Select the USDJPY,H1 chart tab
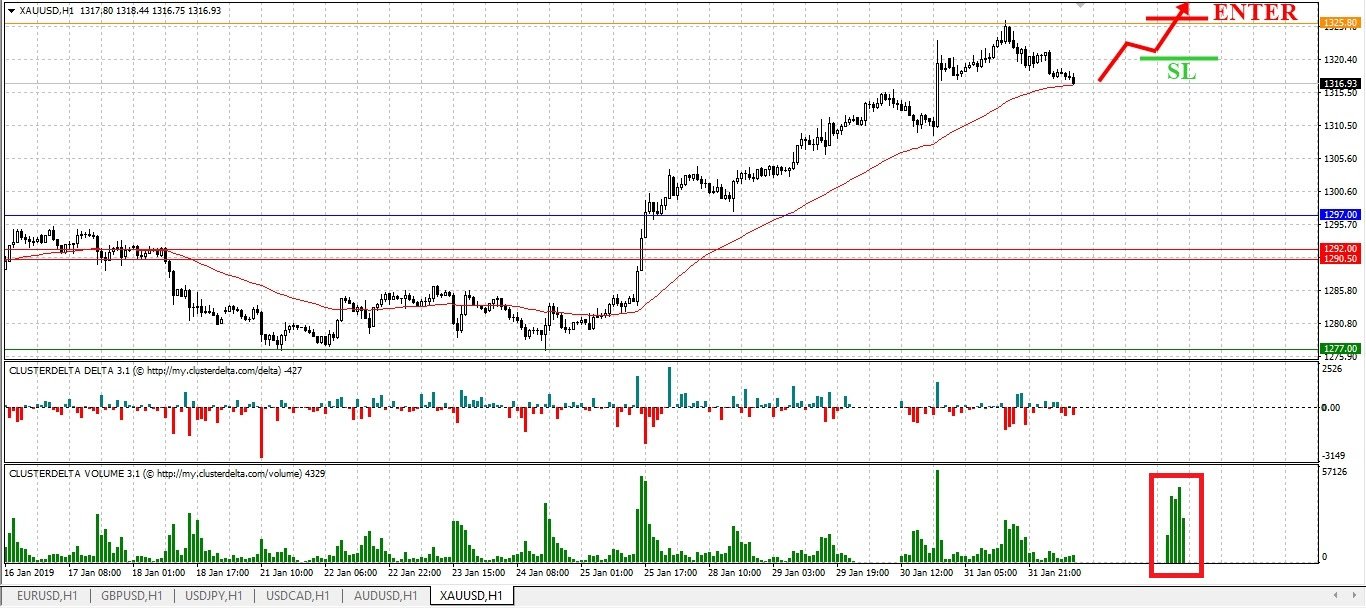The image size is (1366, 608). pos(212,596)
